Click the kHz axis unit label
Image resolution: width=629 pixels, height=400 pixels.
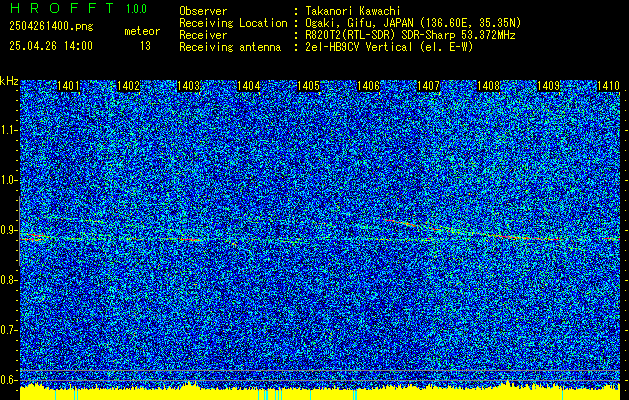pos(9,81)
